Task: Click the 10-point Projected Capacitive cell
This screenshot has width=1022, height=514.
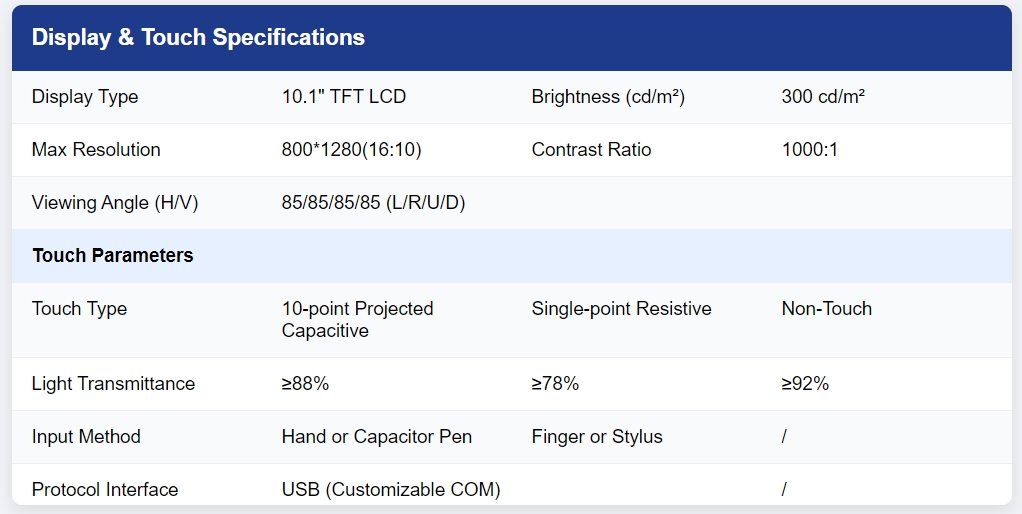Action: tap(357, 319)
